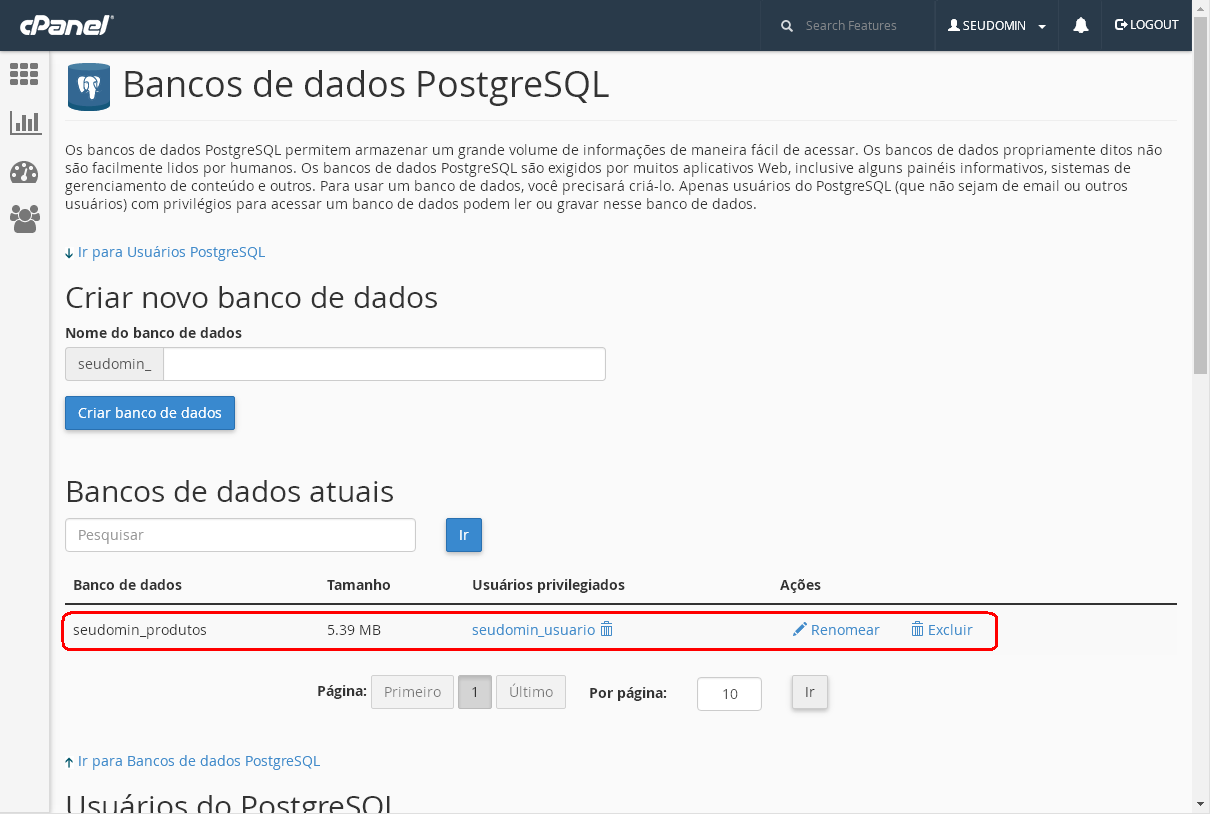1210x814 pixels.
Task: Click the Página: label
Action: point(342,690)
